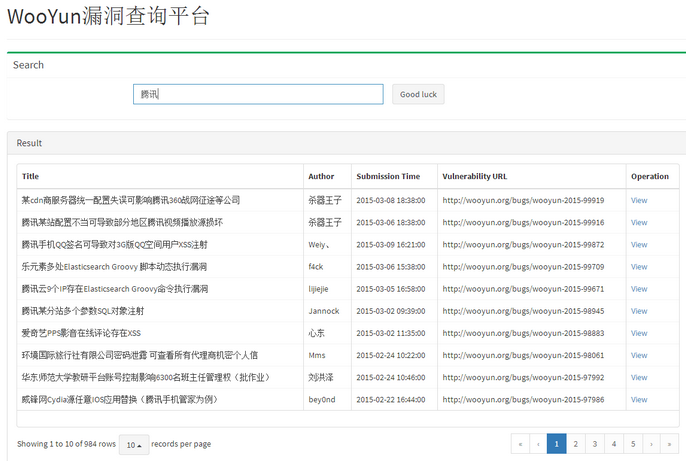Open the records per page dropdown

pos(134,445)
